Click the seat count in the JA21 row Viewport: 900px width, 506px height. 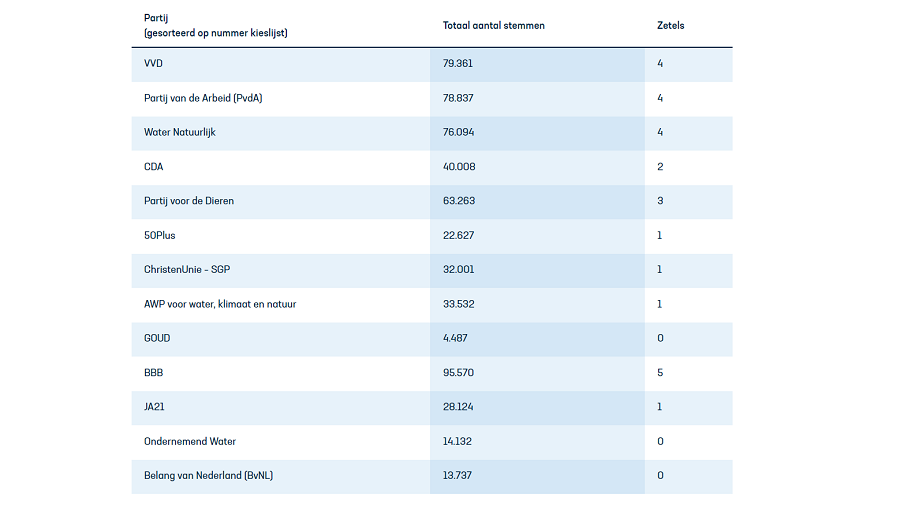pos(660,407)
